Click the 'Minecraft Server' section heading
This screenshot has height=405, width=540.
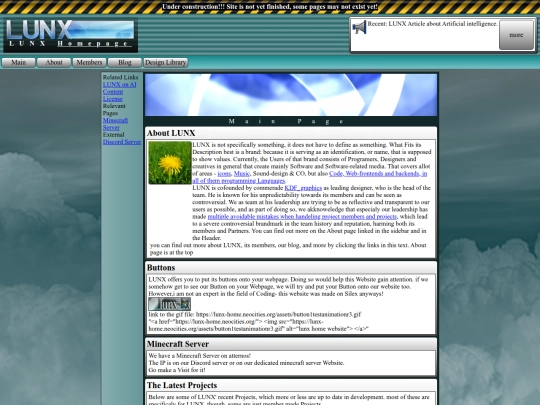pyautogui.click(x=178, y=344)
